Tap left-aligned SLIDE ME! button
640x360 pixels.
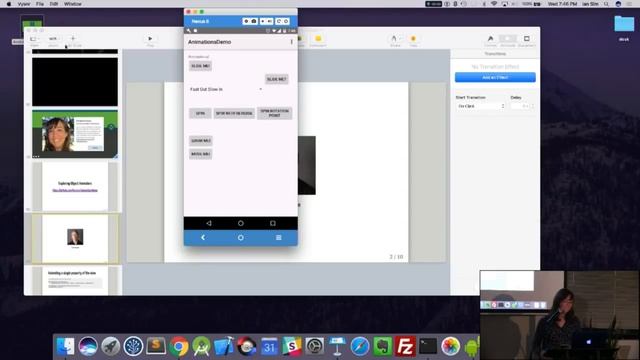click(200, 66)
